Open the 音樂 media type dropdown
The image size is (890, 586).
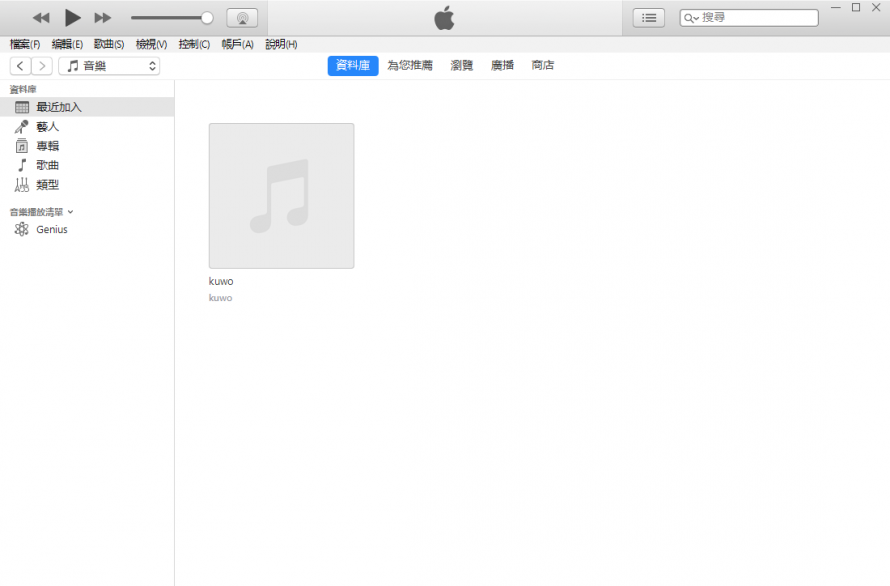point(109,66)
